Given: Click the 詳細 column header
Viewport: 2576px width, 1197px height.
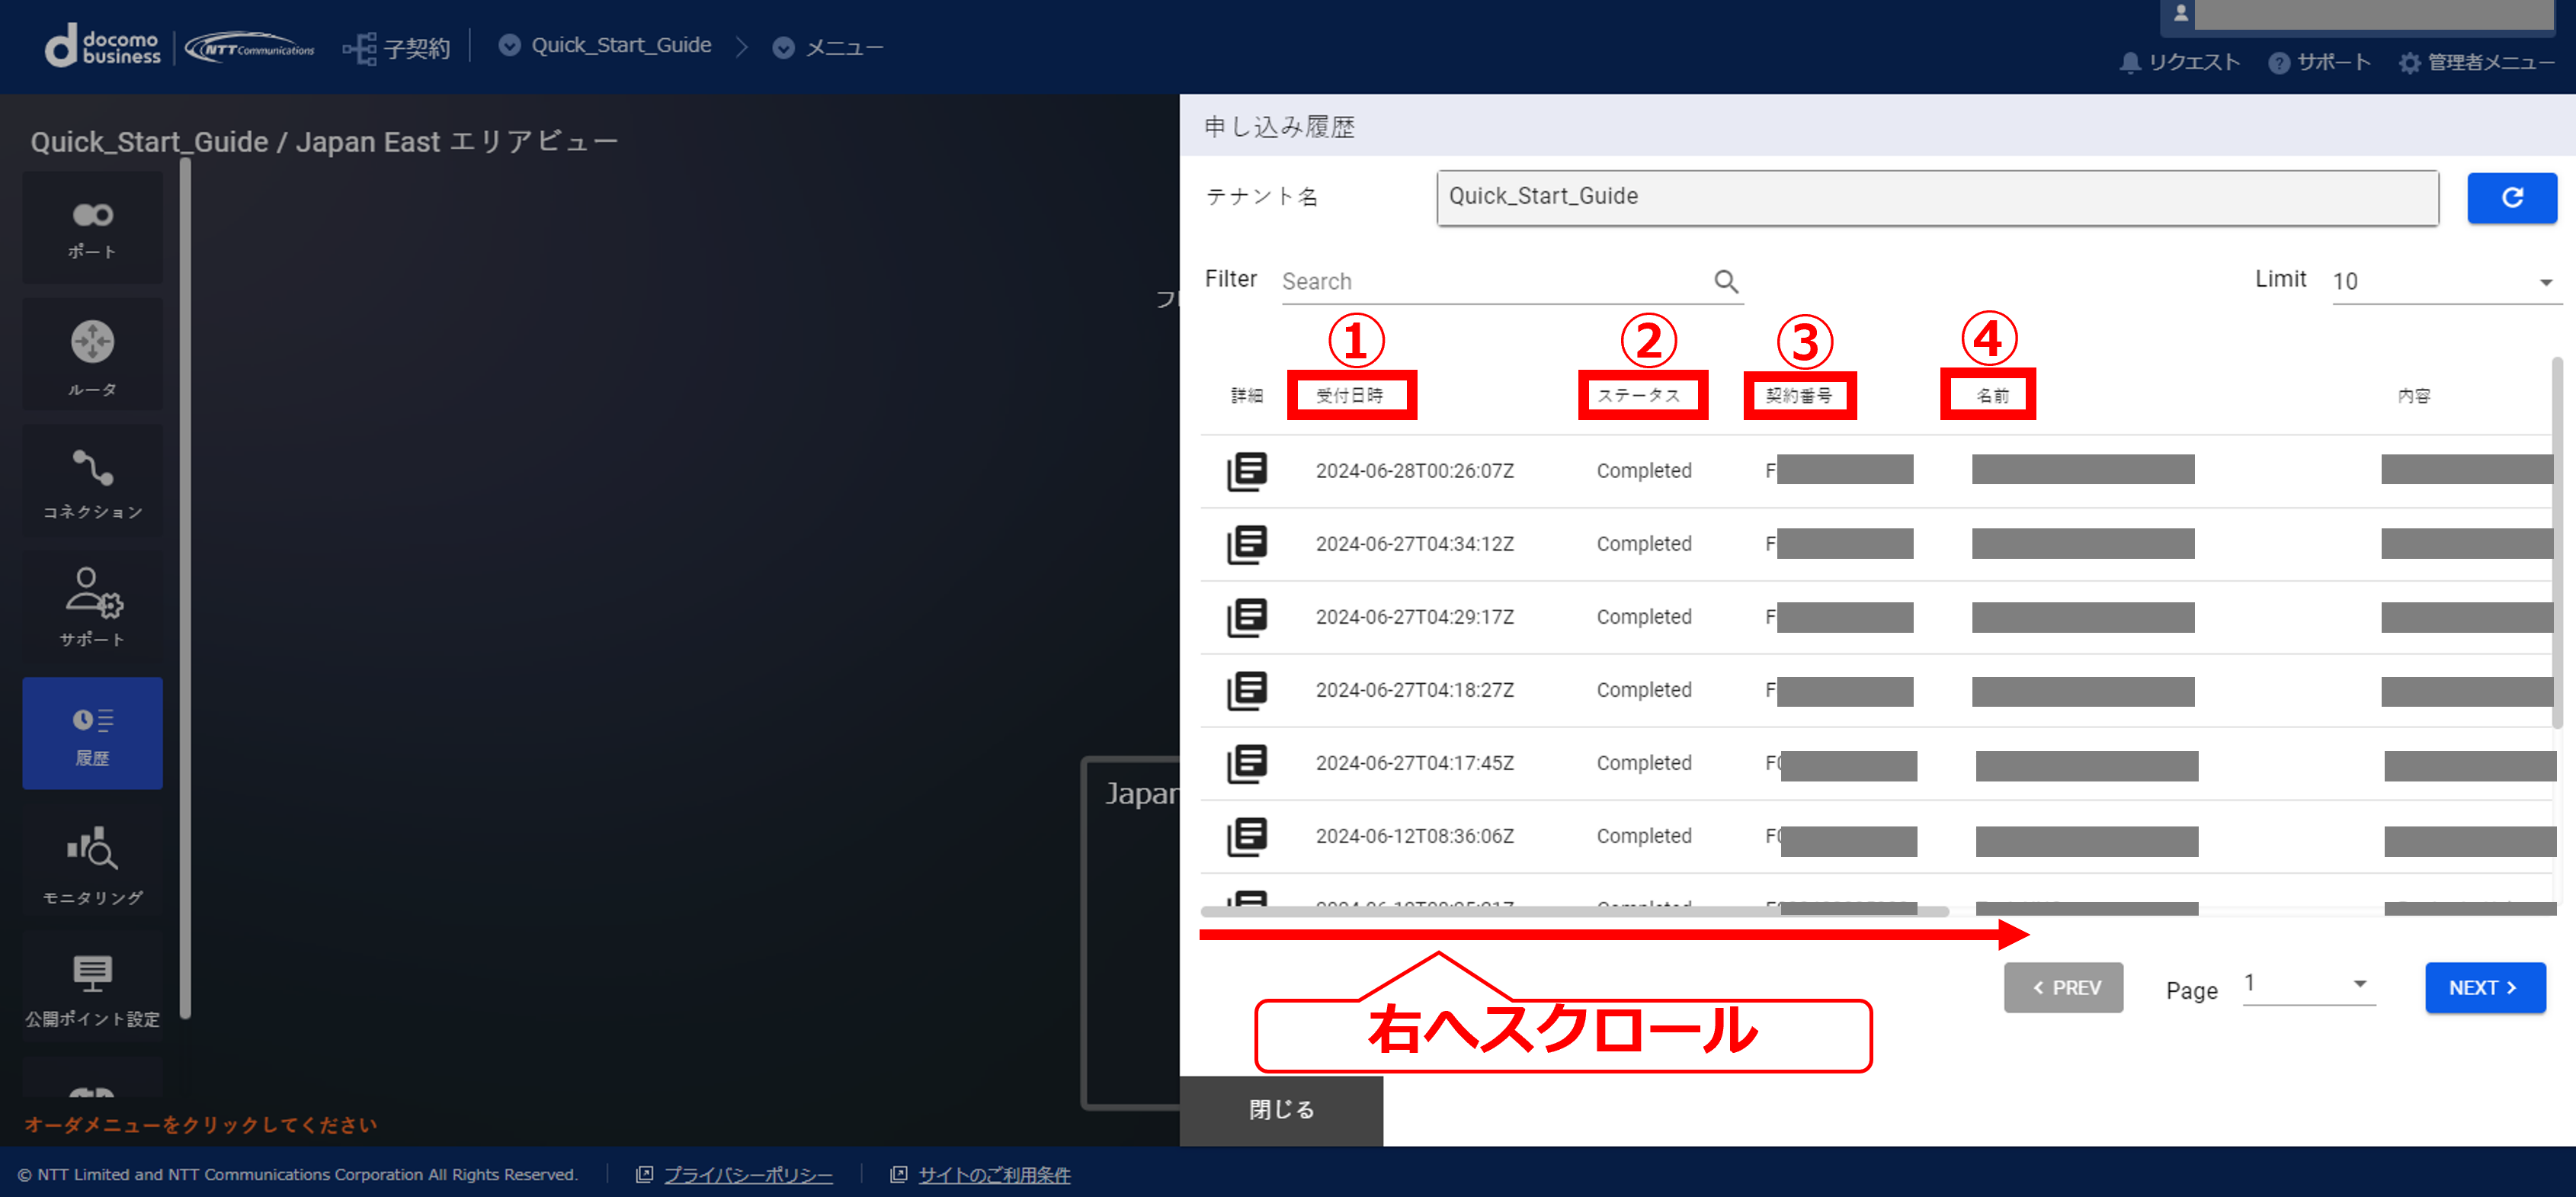Looking at the screenshot, I should [x=1246, y=395].
